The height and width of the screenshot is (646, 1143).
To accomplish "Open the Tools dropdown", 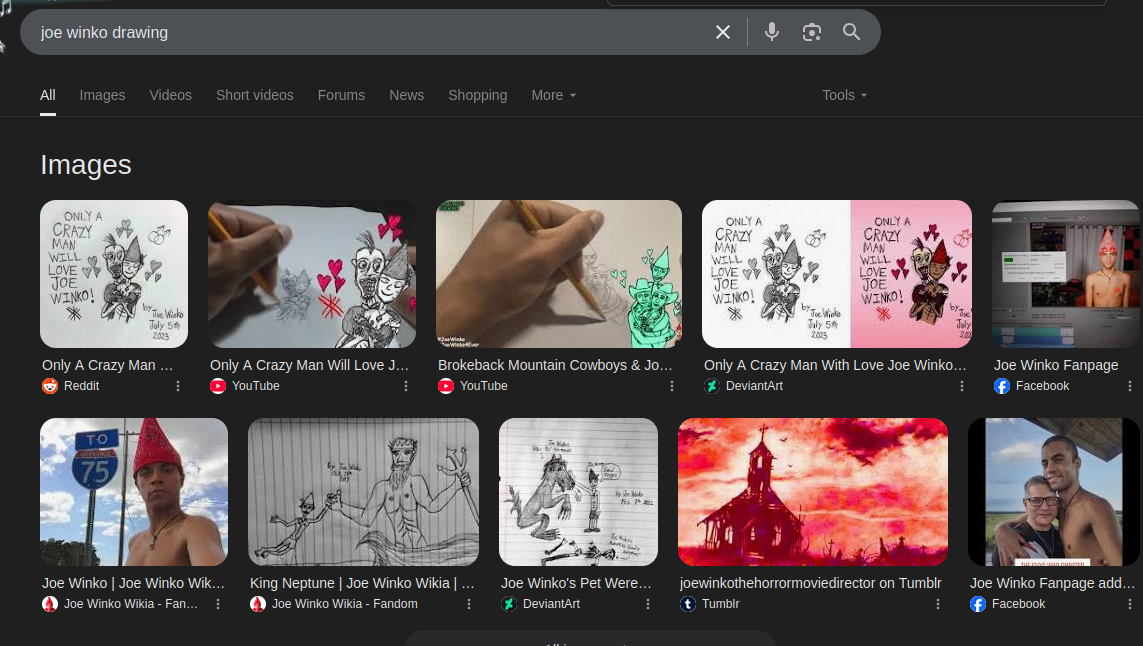I will tap(844, 96).
